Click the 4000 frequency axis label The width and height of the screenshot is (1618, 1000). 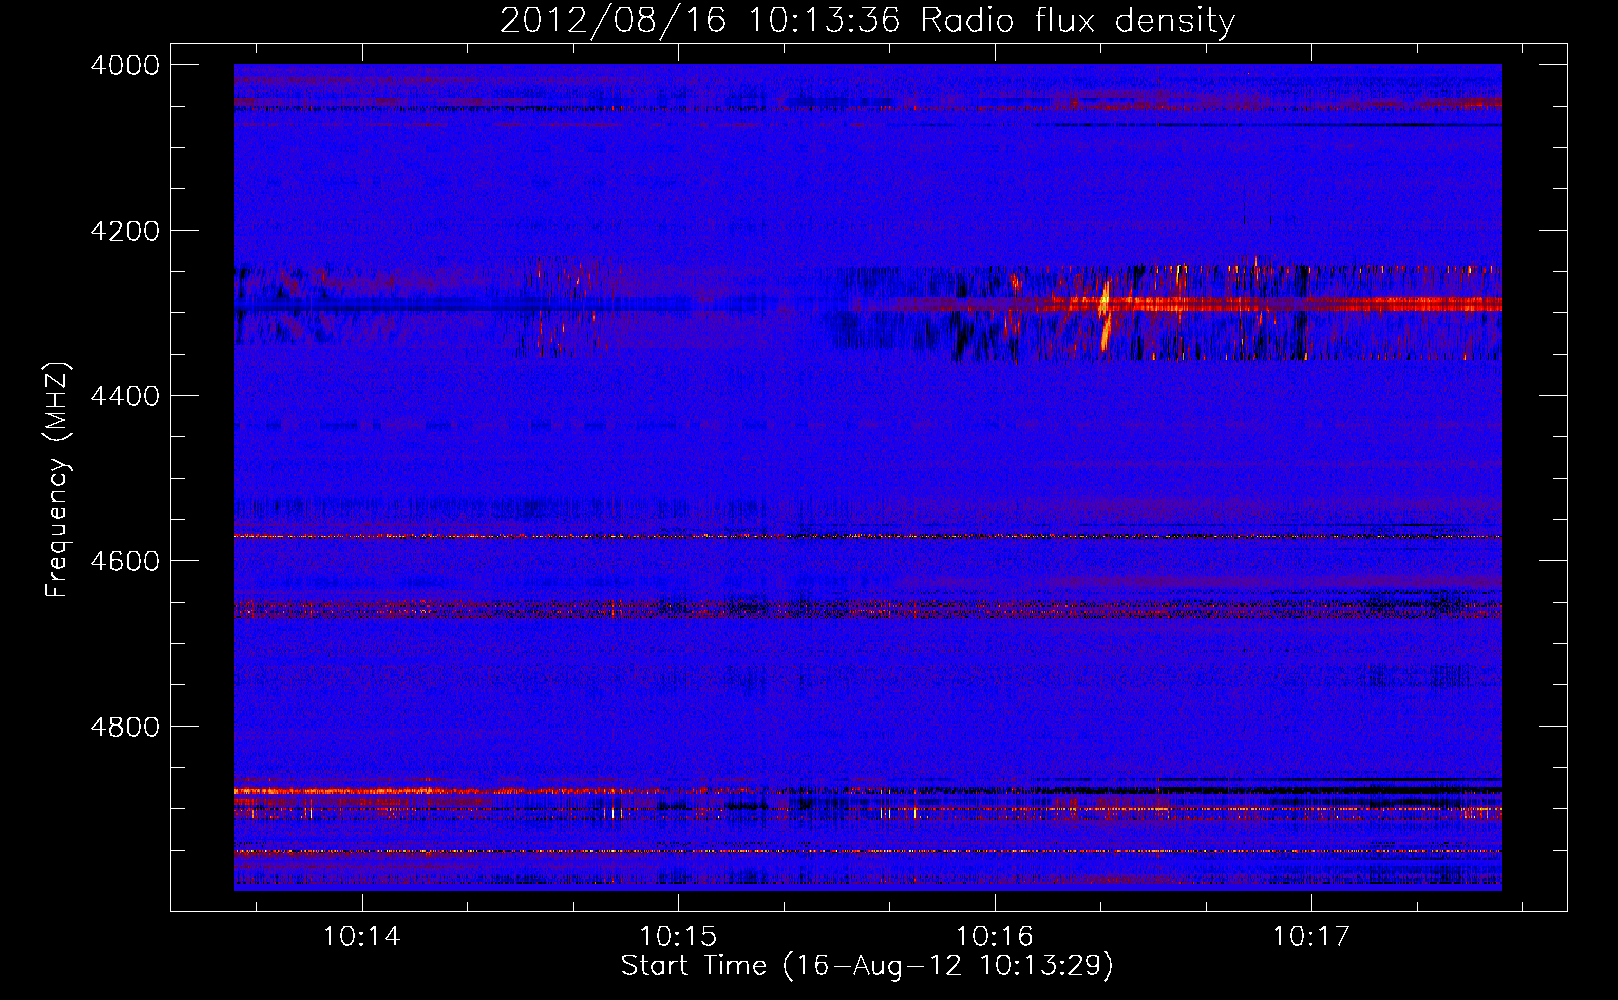pos(125,65)
